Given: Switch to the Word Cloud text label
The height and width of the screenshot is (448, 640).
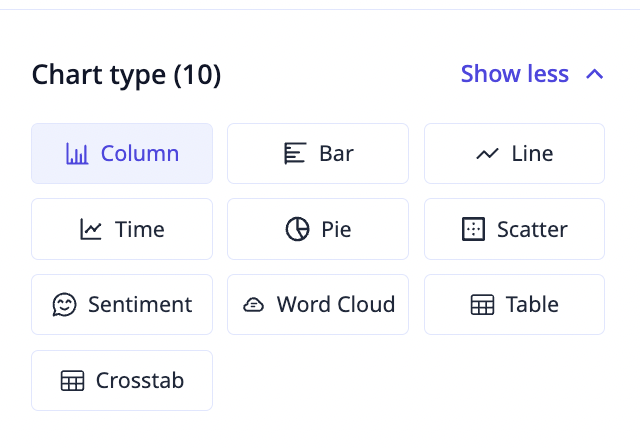Looking at the screenshot, I should (336, 304).
